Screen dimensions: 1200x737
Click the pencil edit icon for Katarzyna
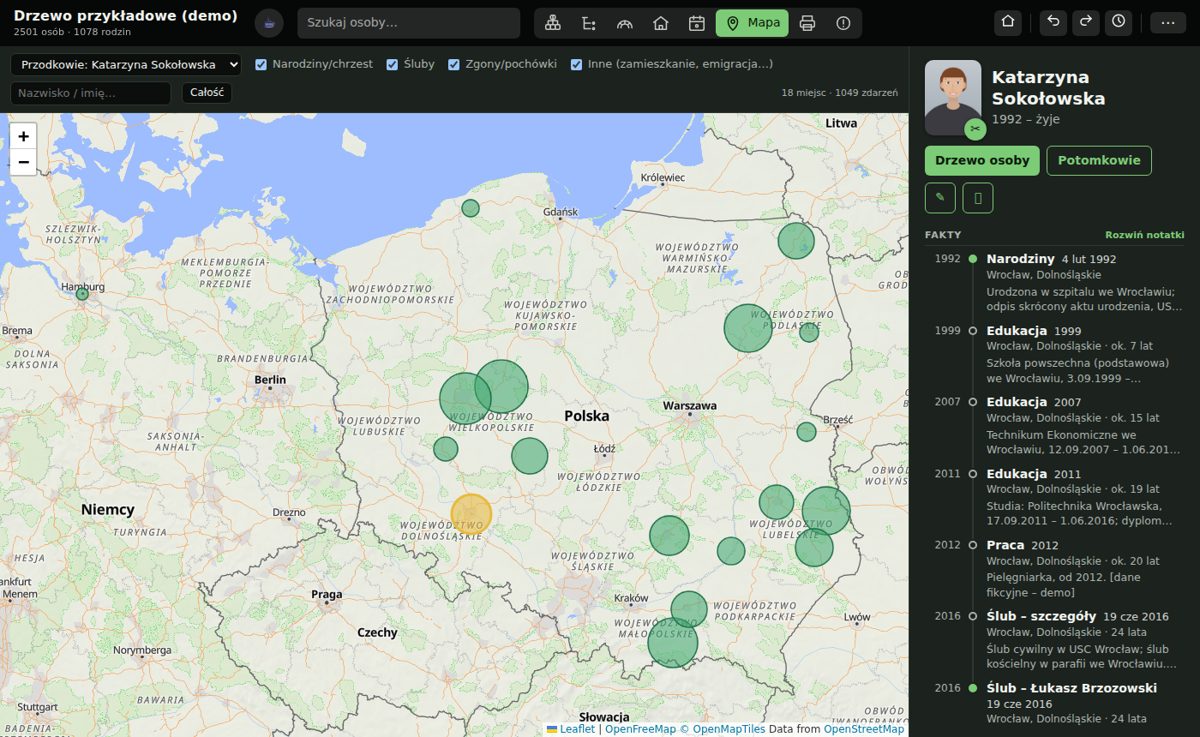click(x=940, y=198)
